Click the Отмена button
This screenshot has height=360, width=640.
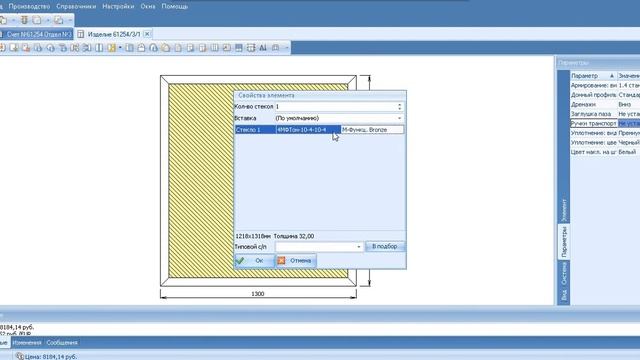click(296, 260)
